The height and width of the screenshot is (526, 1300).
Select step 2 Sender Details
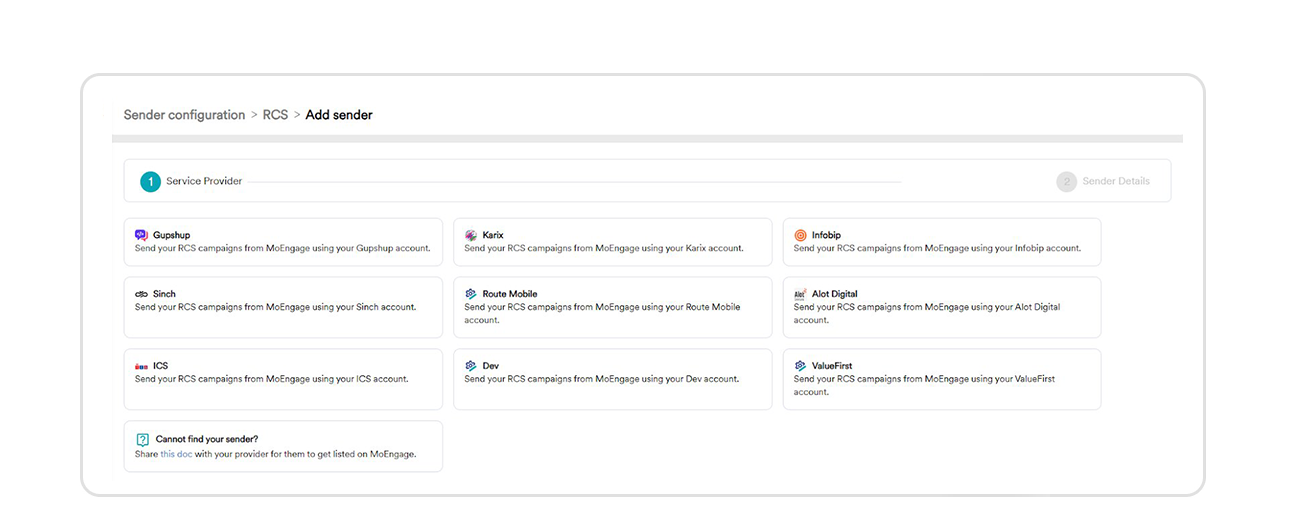(x=1066, y=181)
